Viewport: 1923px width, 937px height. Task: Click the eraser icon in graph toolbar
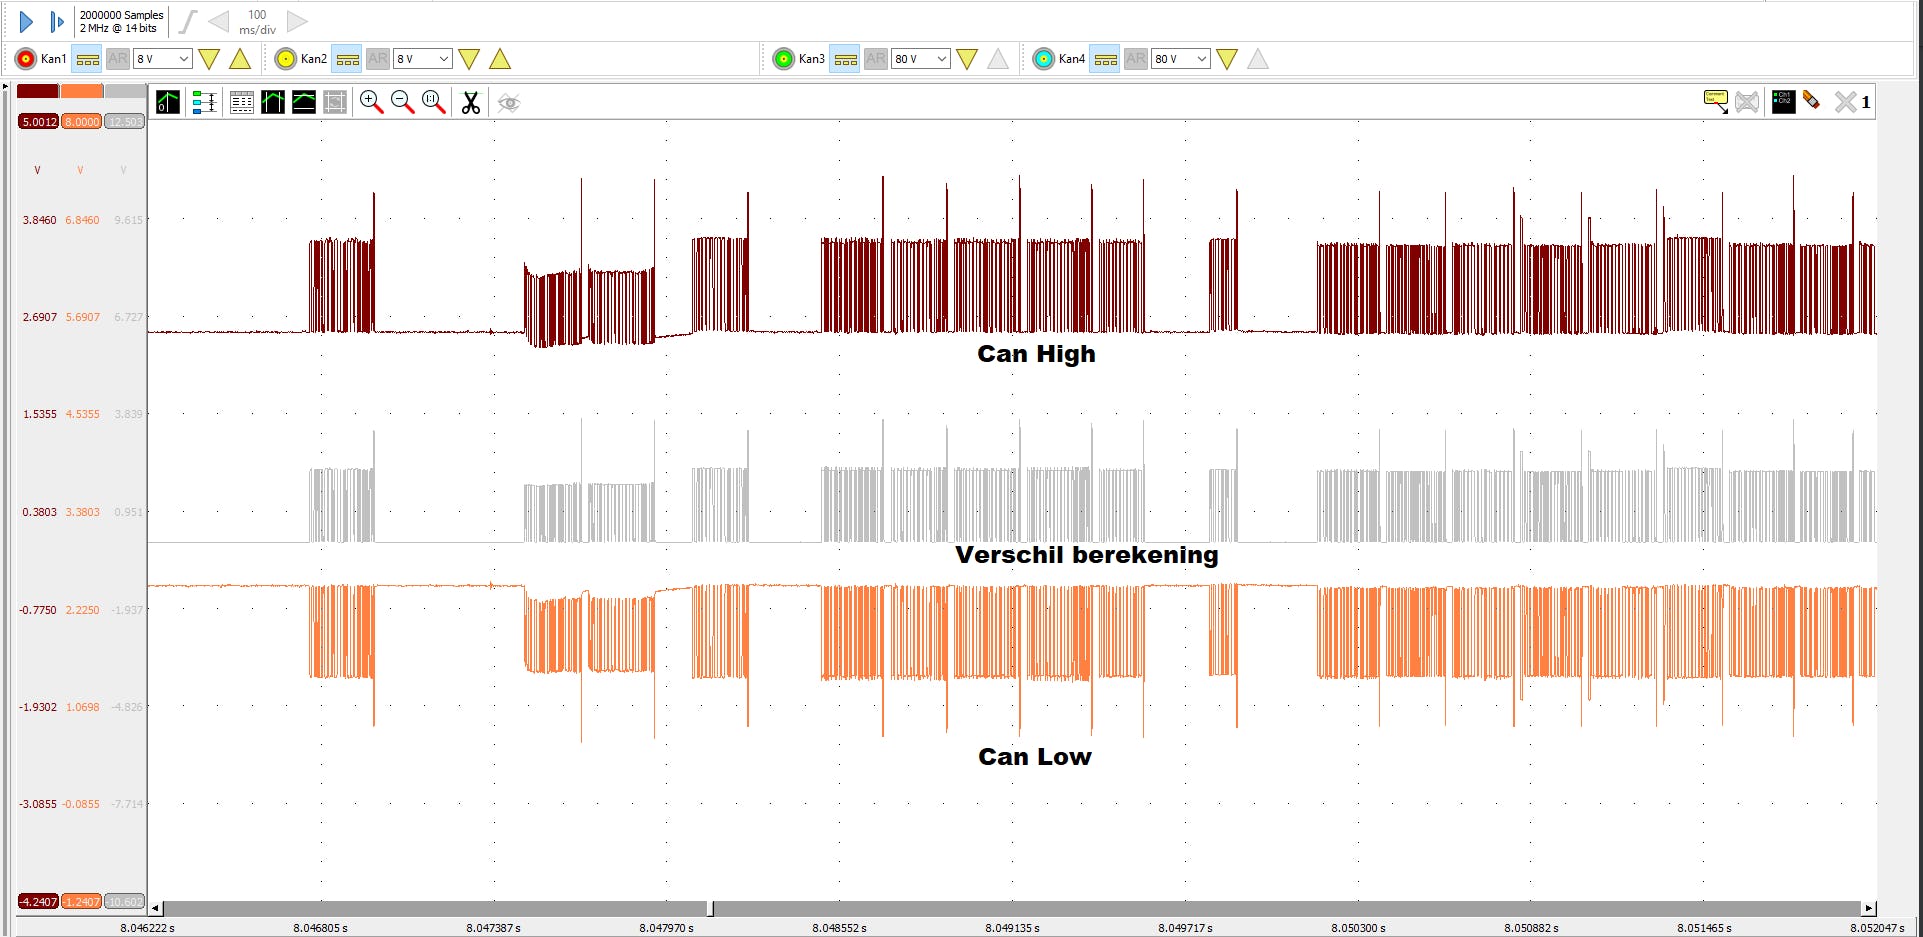tap(1811, 101)
